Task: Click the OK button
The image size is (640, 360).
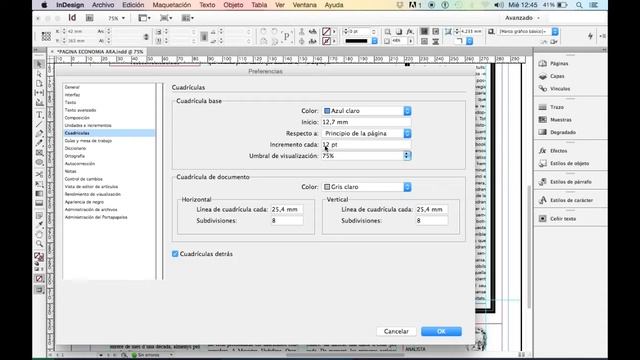Action: coord(441,331)
